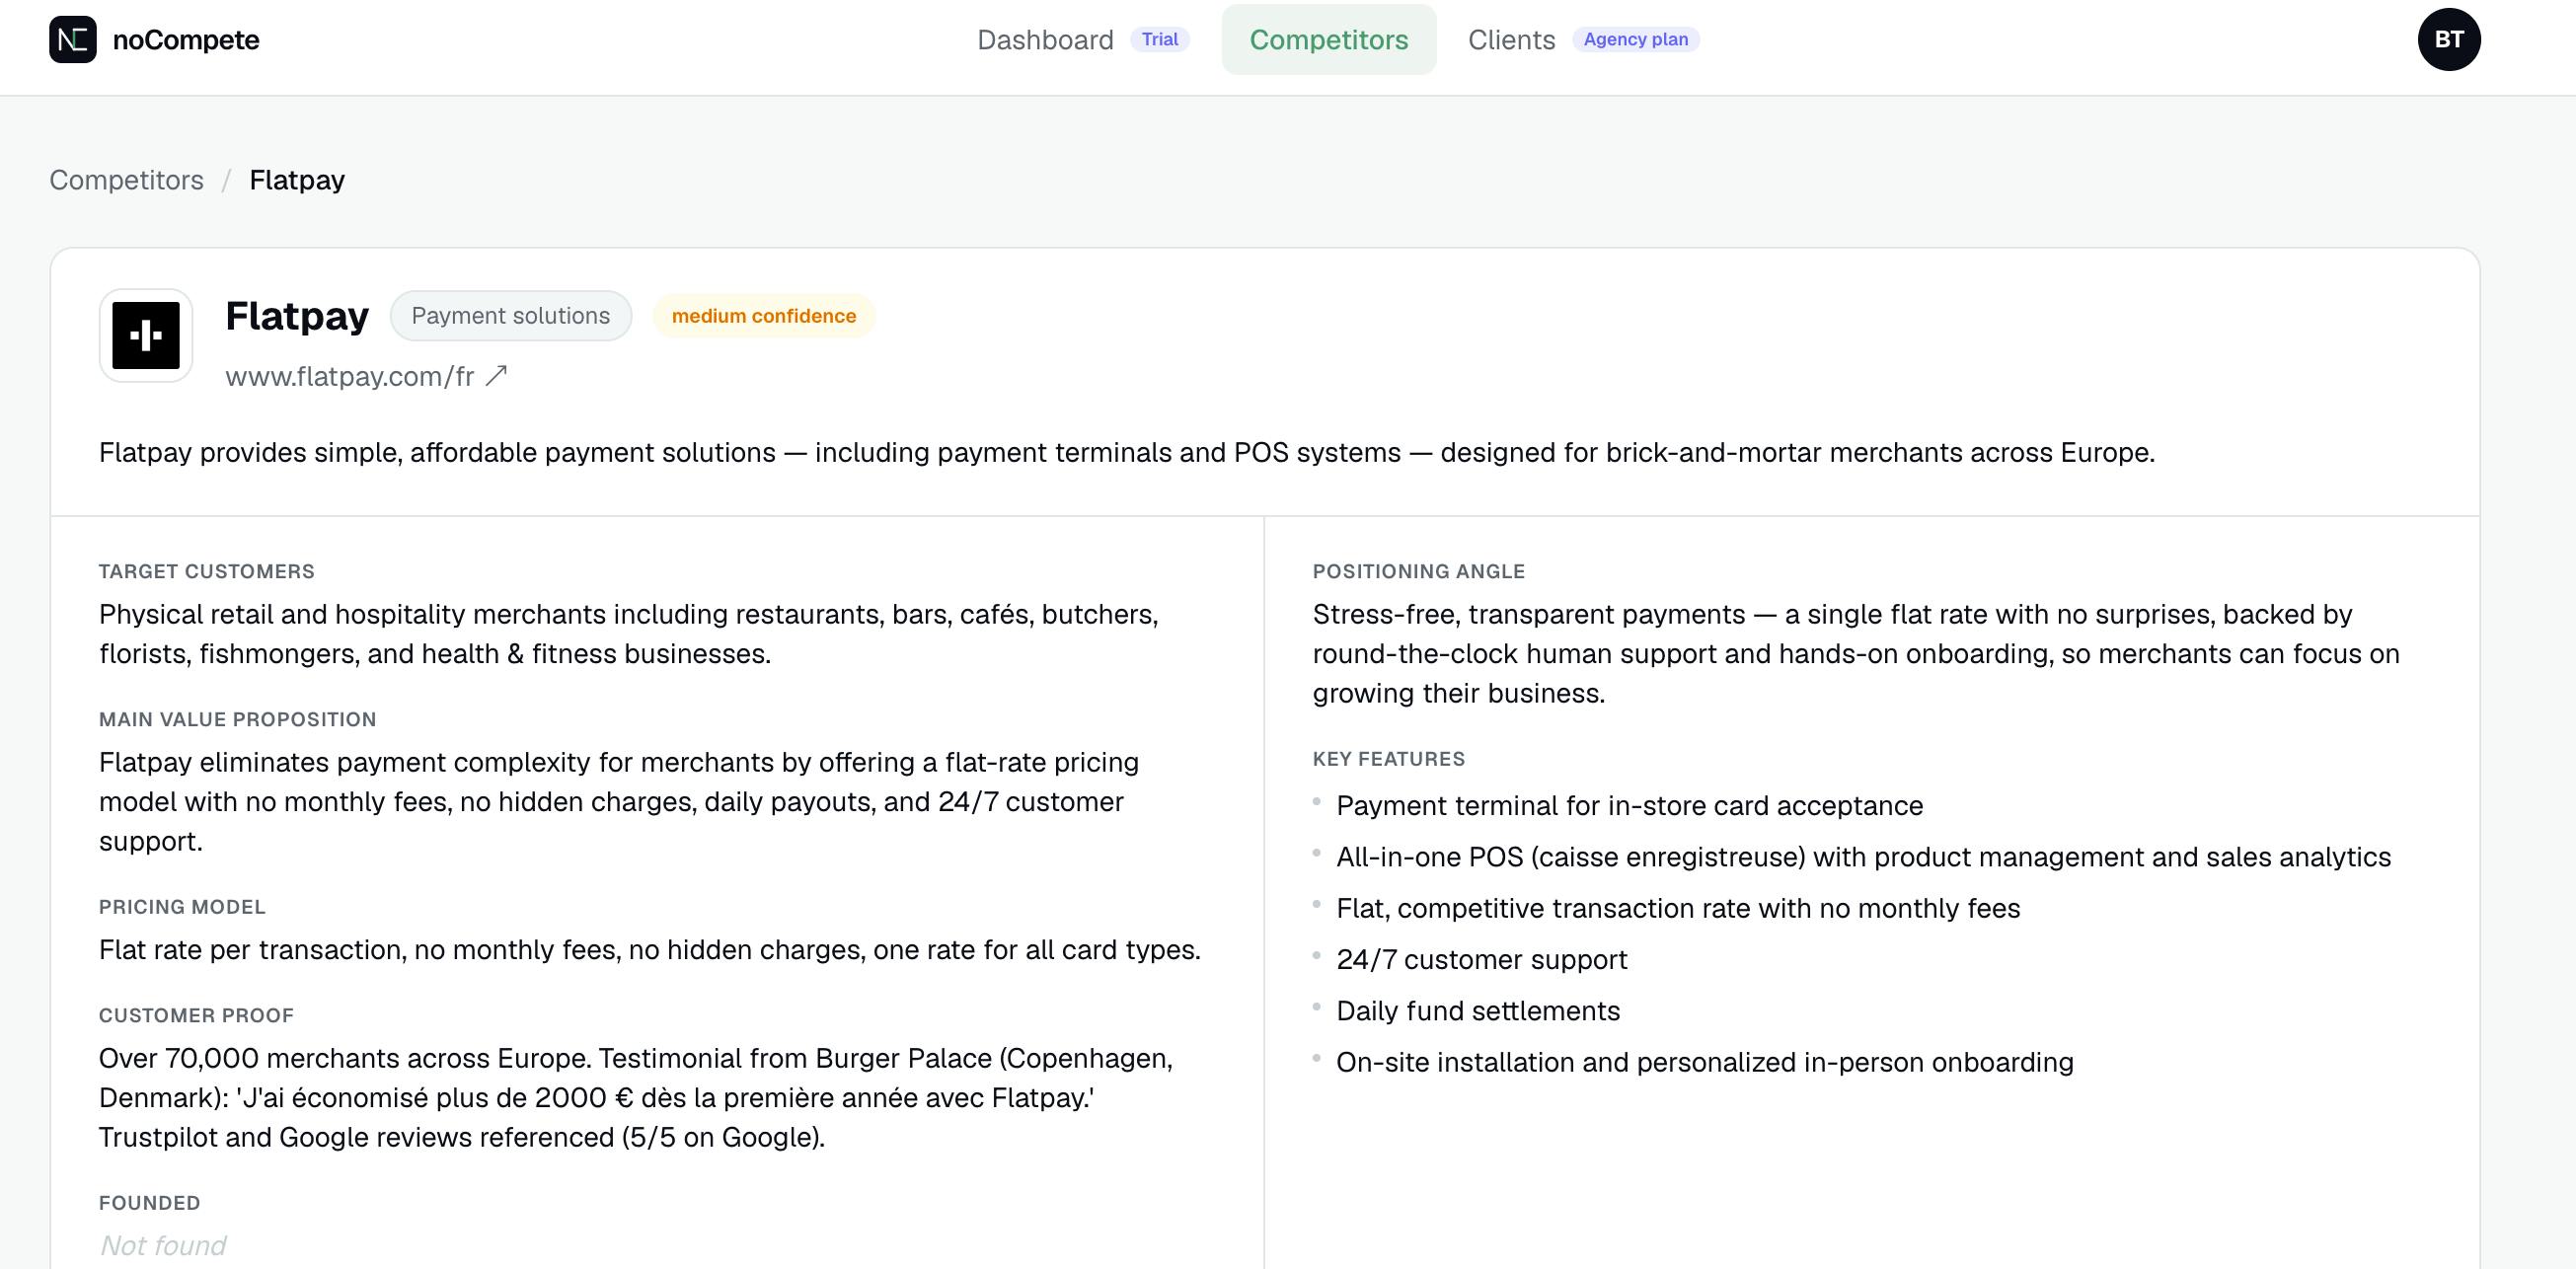Screen dimensions: 2576x1269
Task: Click 'Flat, competitive transaction rate' feature
Action: coord(1679,908)
